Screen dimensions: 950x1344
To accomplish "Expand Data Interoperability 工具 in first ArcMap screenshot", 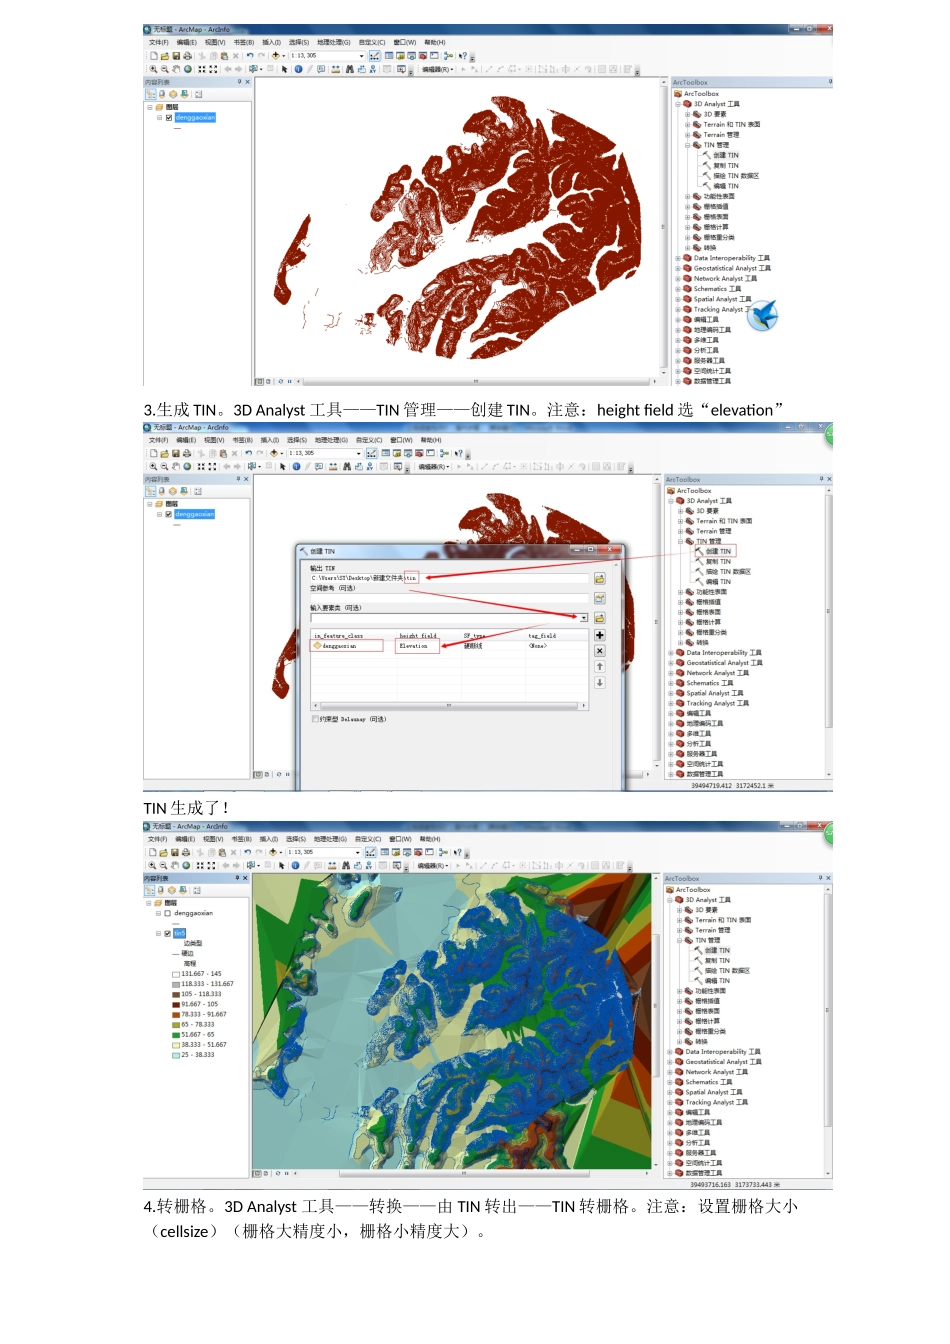I will (x=677, y=258).
